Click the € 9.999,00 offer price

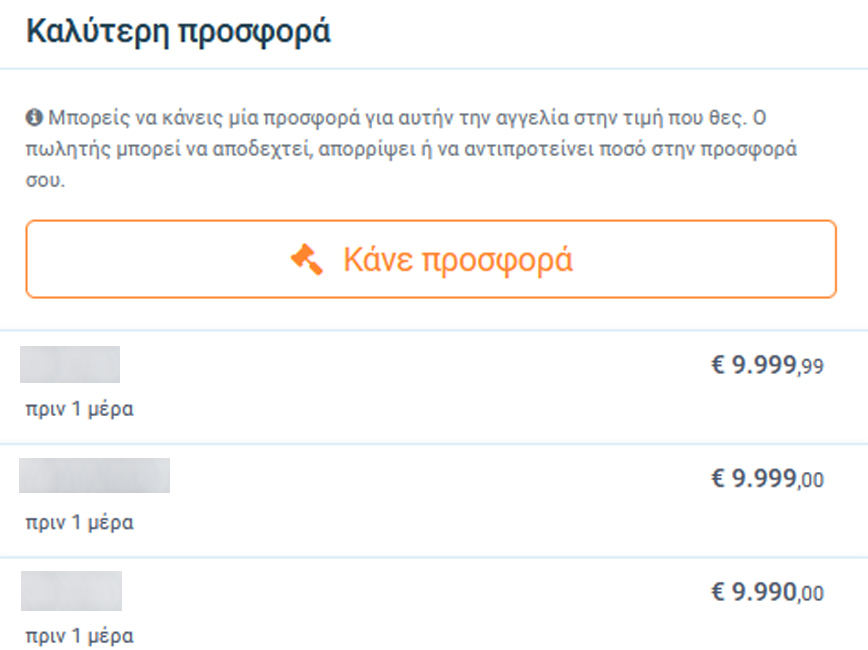point(767,479)
